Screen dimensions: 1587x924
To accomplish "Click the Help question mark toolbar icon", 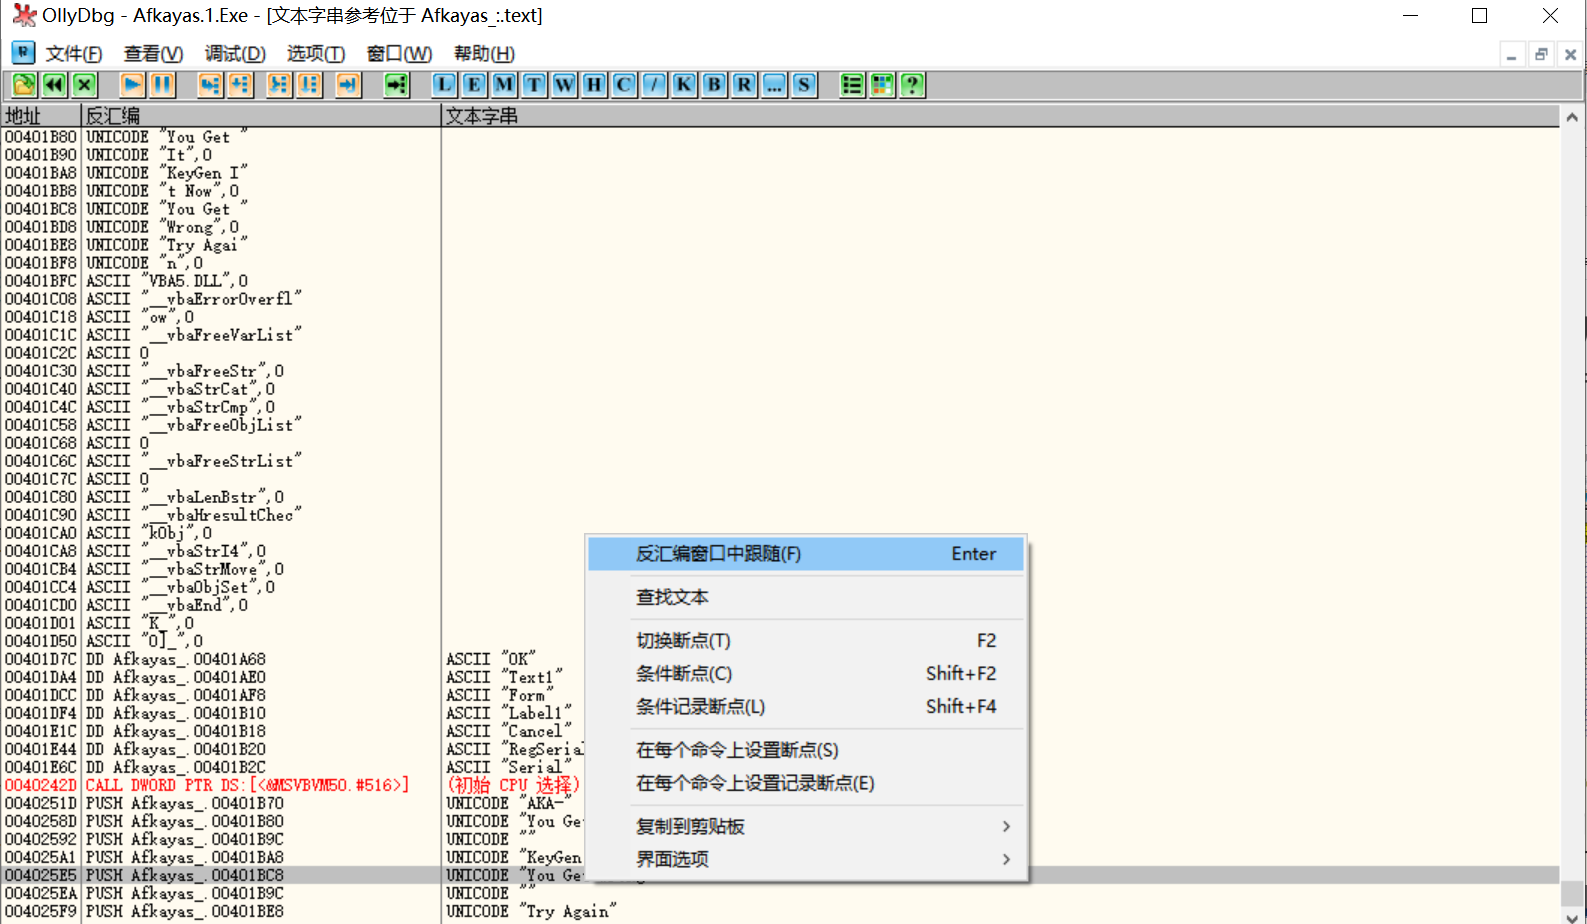I will (x=912, y=85).
